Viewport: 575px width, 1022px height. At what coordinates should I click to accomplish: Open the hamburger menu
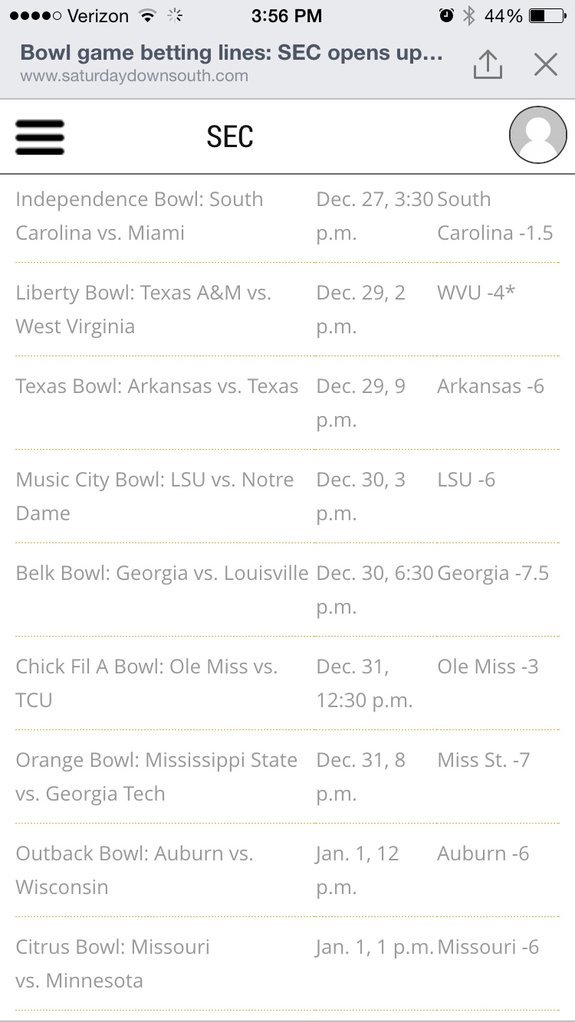click(40, 137)
